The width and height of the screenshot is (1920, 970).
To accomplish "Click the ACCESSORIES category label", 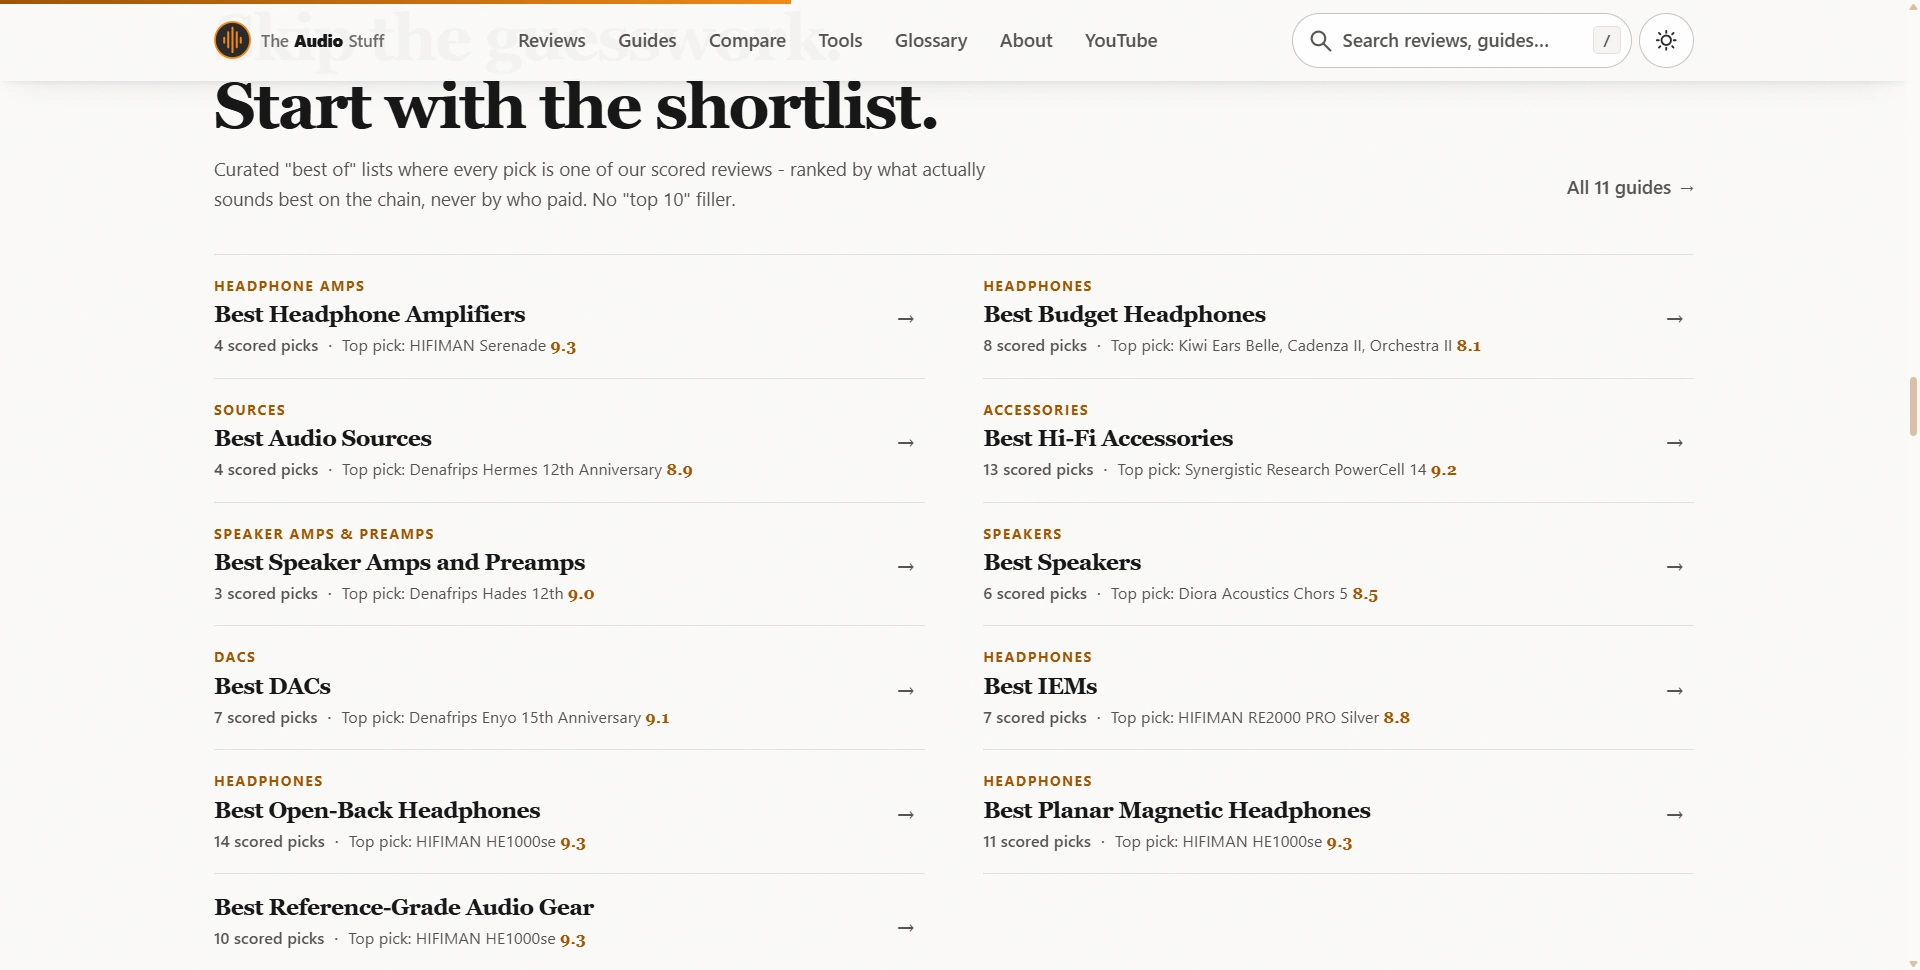I will point(1035,410).
